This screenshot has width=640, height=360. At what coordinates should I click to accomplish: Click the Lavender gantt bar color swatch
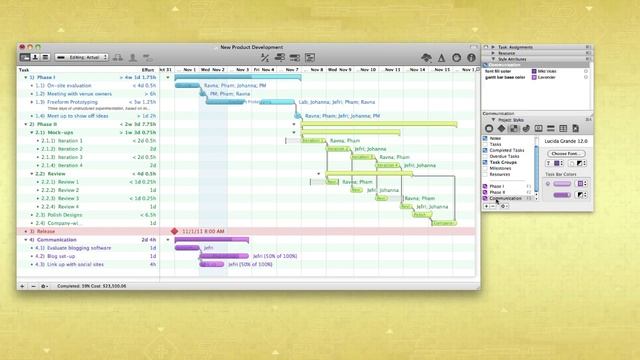point(534,77)
